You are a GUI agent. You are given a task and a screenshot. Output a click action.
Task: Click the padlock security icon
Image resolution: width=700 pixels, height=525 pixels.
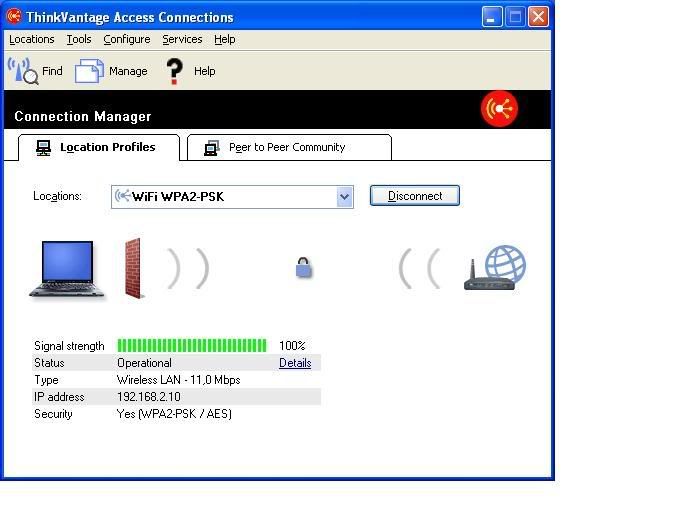click(x=304, y=268)
